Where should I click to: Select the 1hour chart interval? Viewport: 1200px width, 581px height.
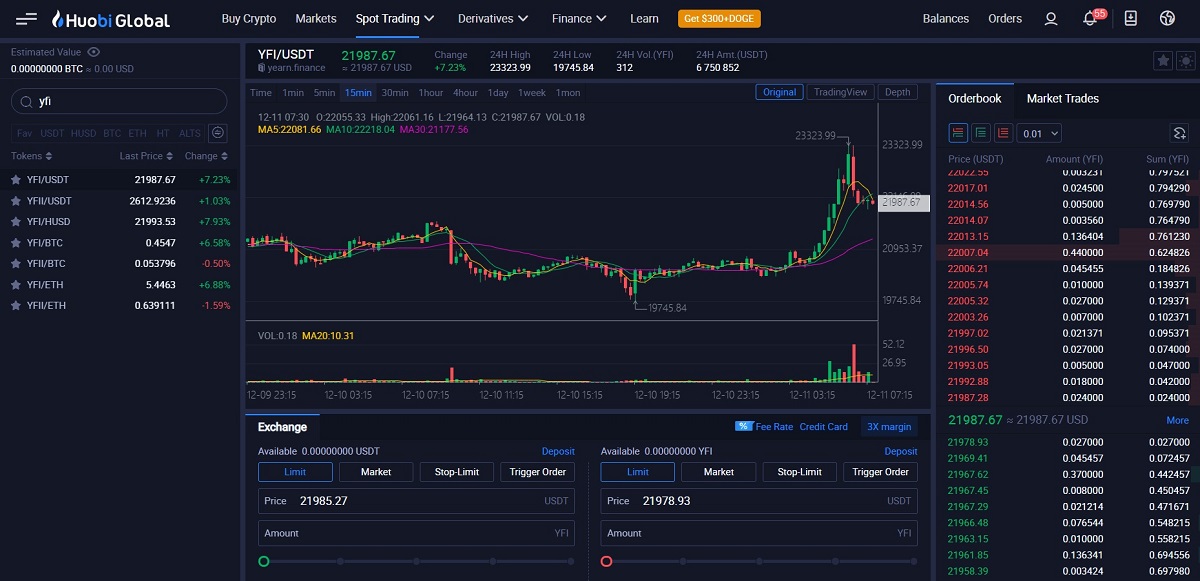point(430,93)
